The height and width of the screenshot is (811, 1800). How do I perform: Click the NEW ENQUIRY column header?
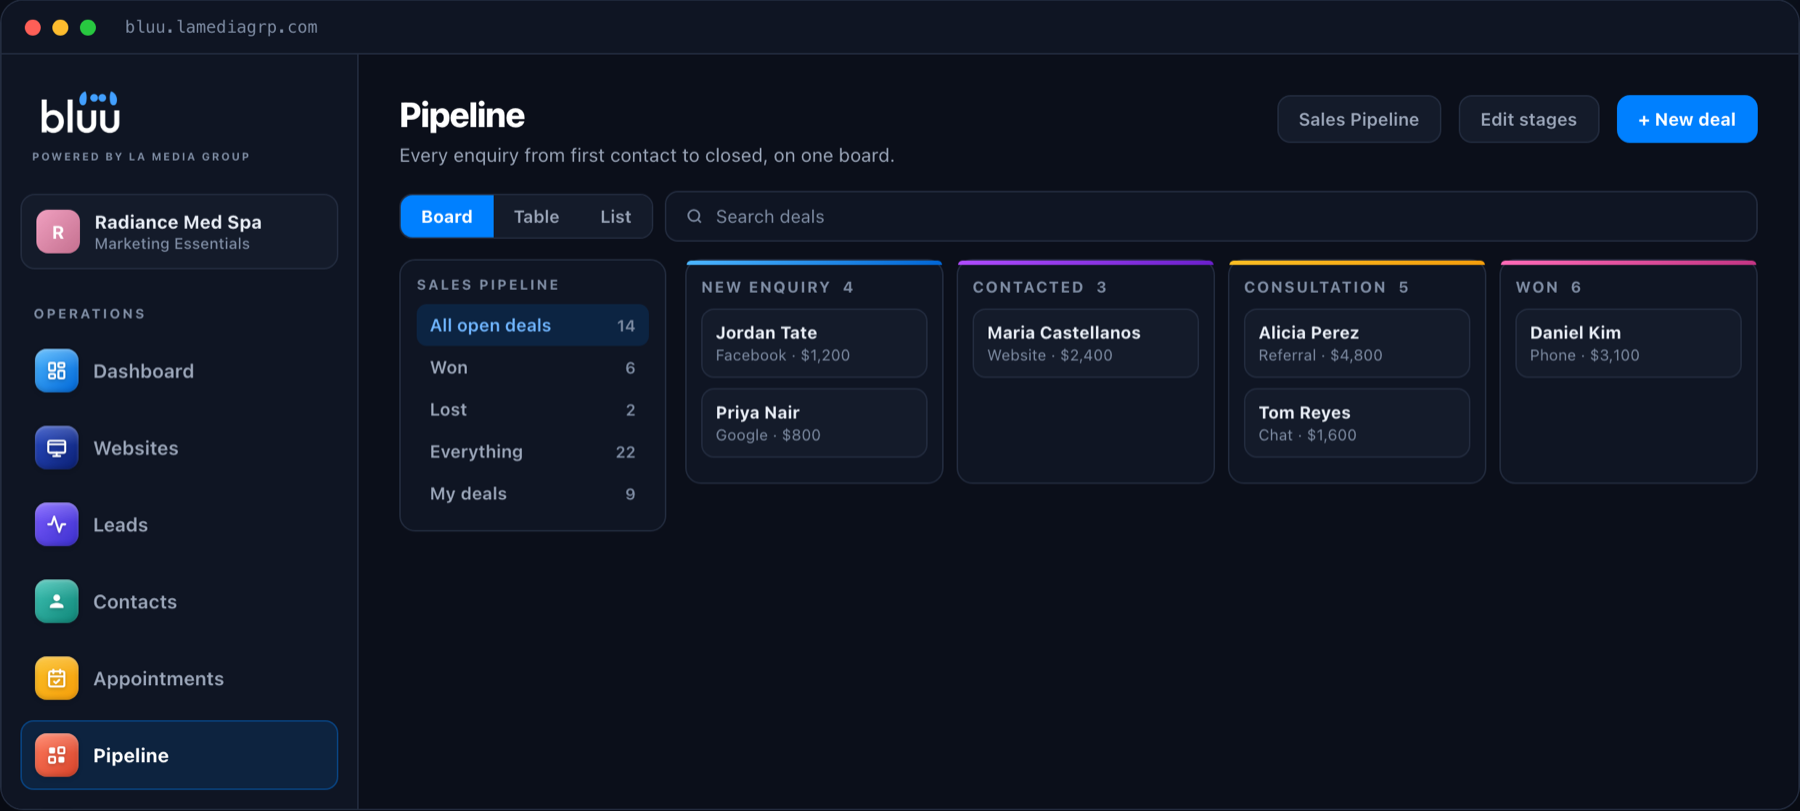(766, 287)
